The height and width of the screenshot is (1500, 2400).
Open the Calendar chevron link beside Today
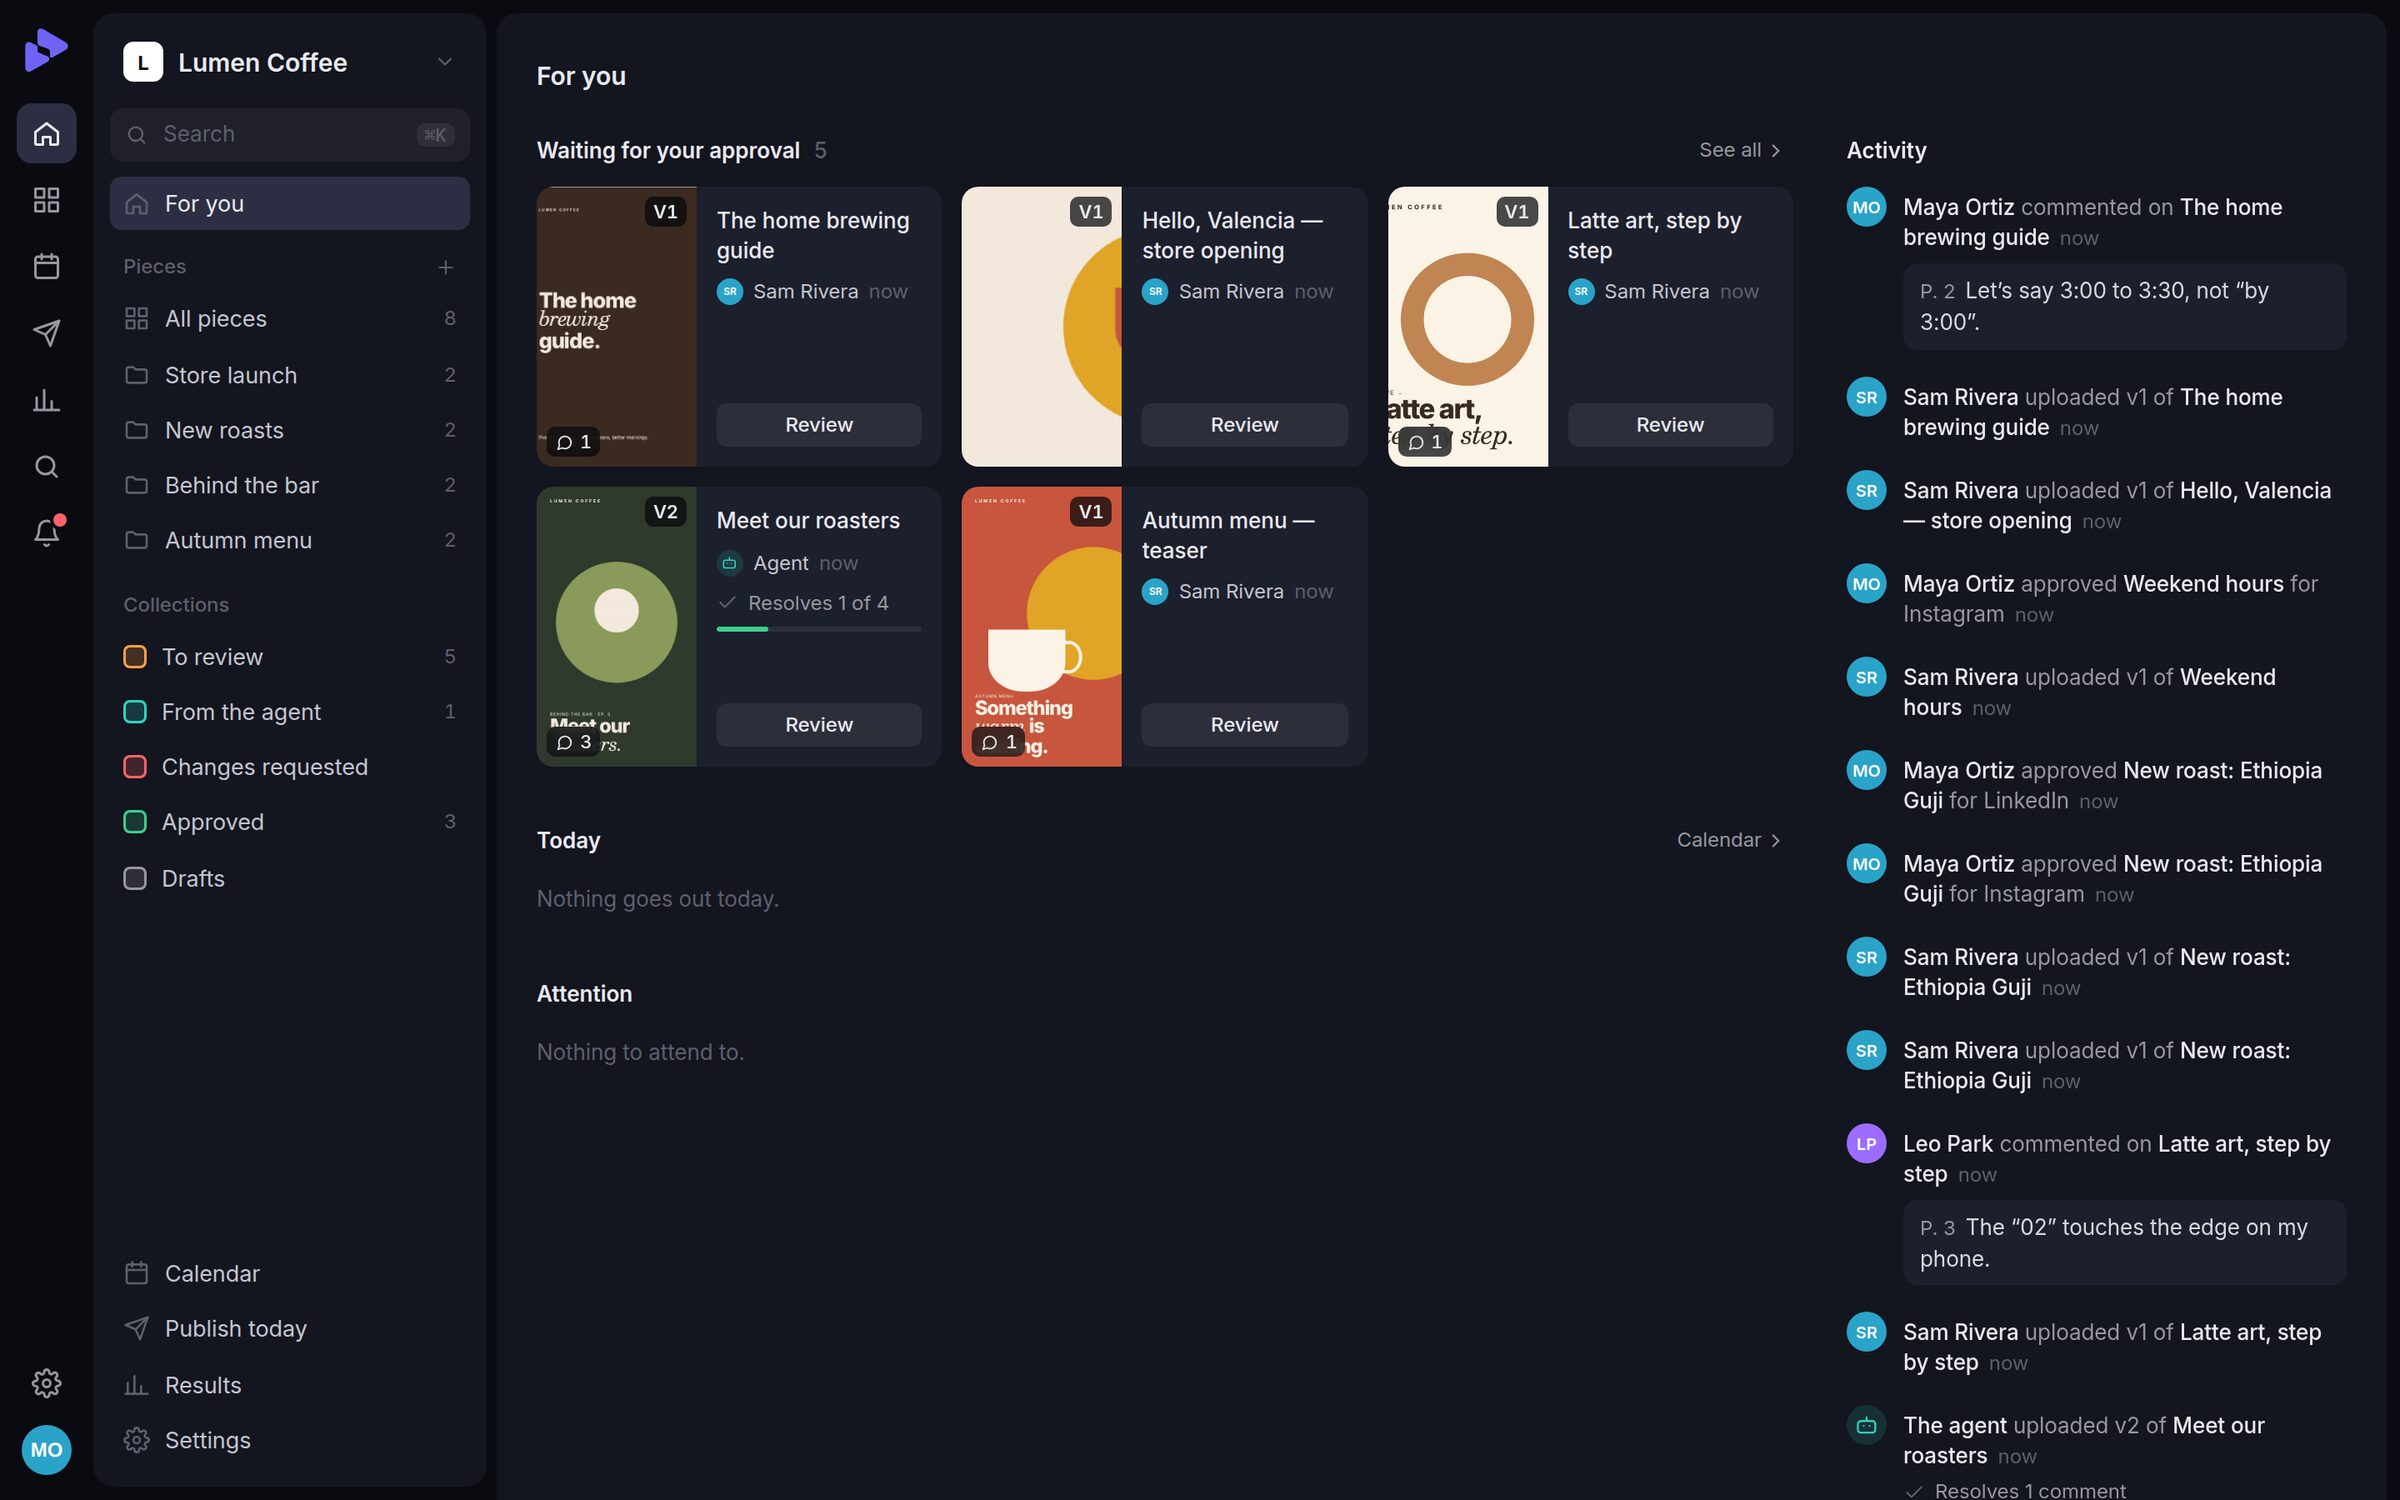pos(1729,840)
